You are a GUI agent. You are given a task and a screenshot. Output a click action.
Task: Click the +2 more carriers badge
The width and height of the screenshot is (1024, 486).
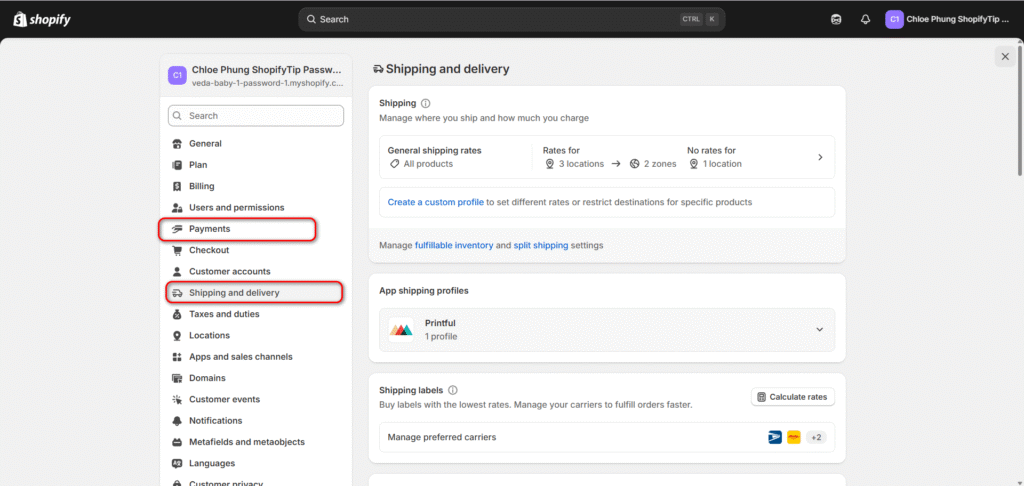coord(816,438)
